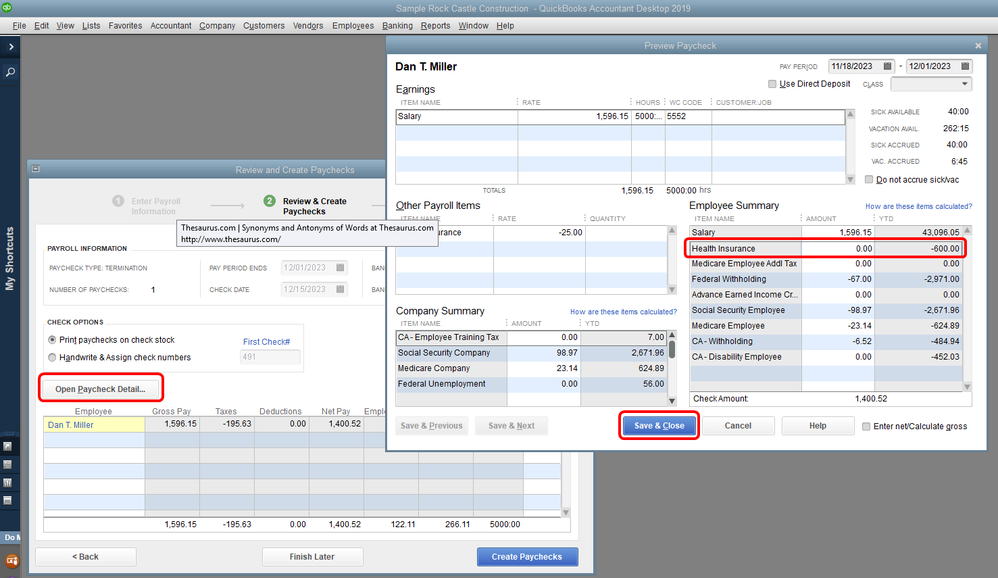Open the pay period start date calendar icon
This screenshot has height=578, width=998.
[887, 66]
